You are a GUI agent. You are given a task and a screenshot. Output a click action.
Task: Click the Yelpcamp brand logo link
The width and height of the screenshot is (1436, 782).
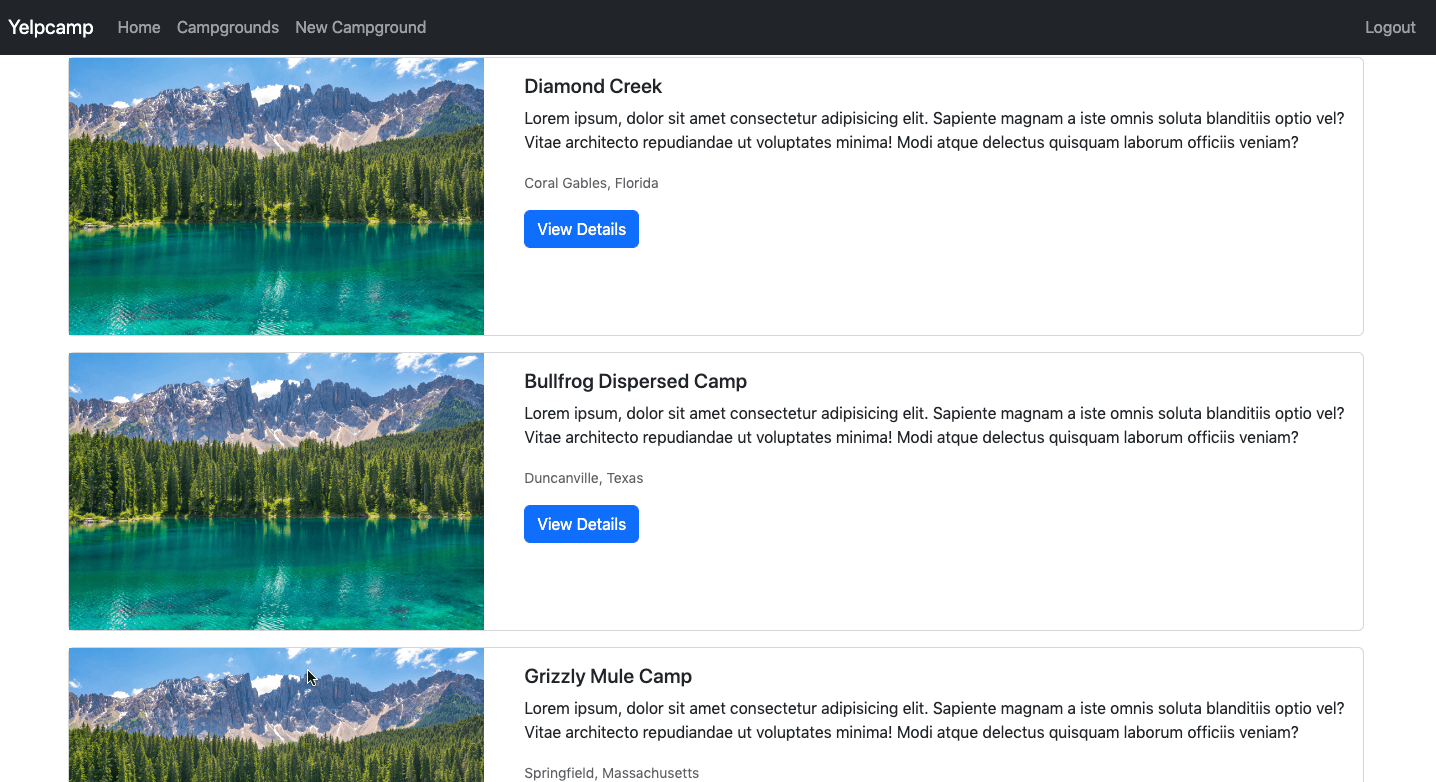coord(51,27)
